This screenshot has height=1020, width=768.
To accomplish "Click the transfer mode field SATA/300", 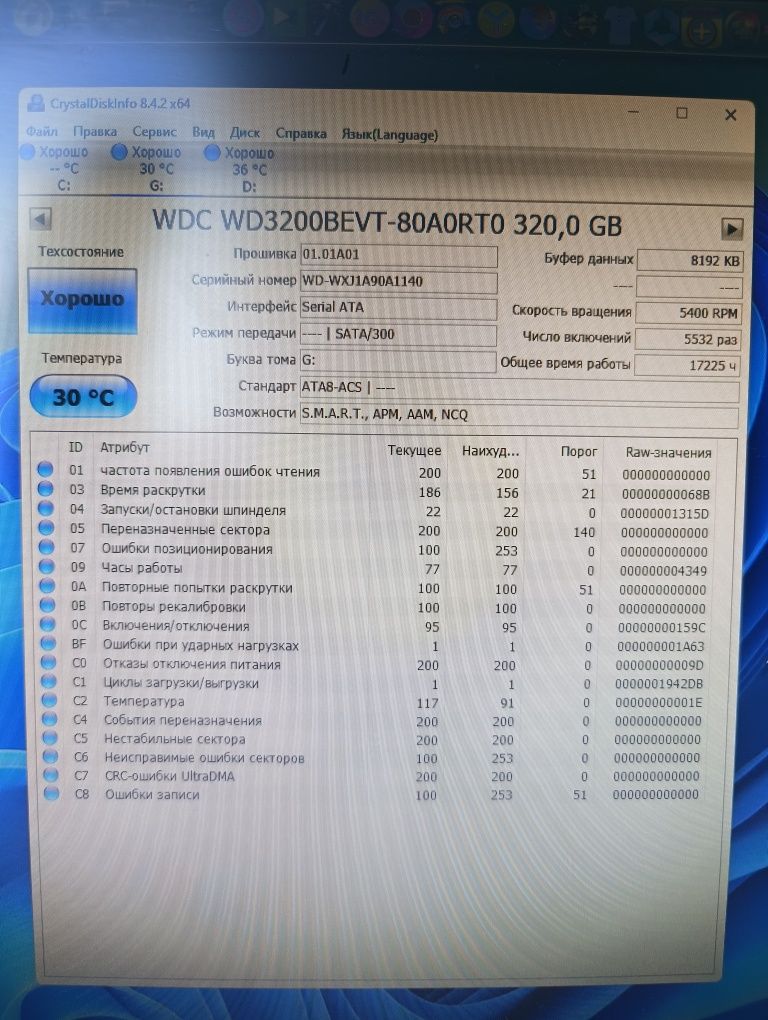I will tap(398, 334).
